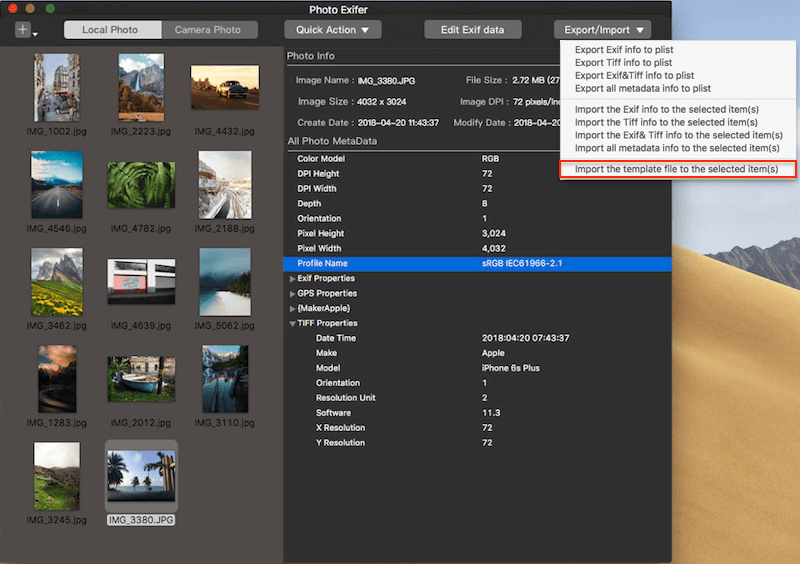Click the Image Size value 4032 x 3024

coord(382,102)
